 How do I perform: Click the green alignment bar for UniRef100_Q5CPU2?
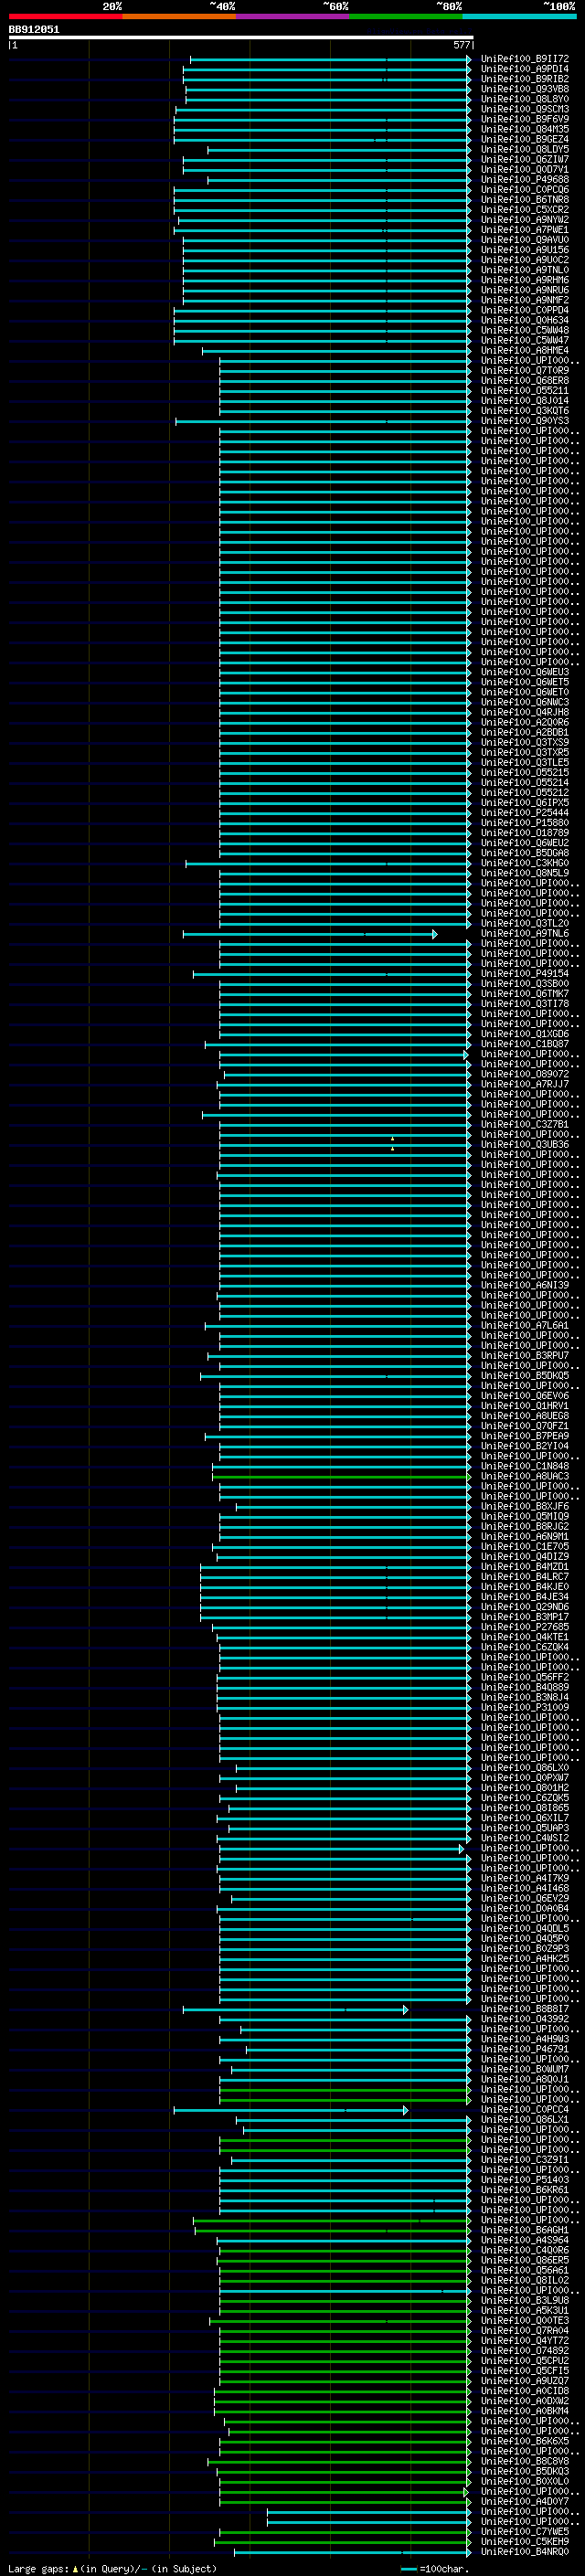[345, 2360]
